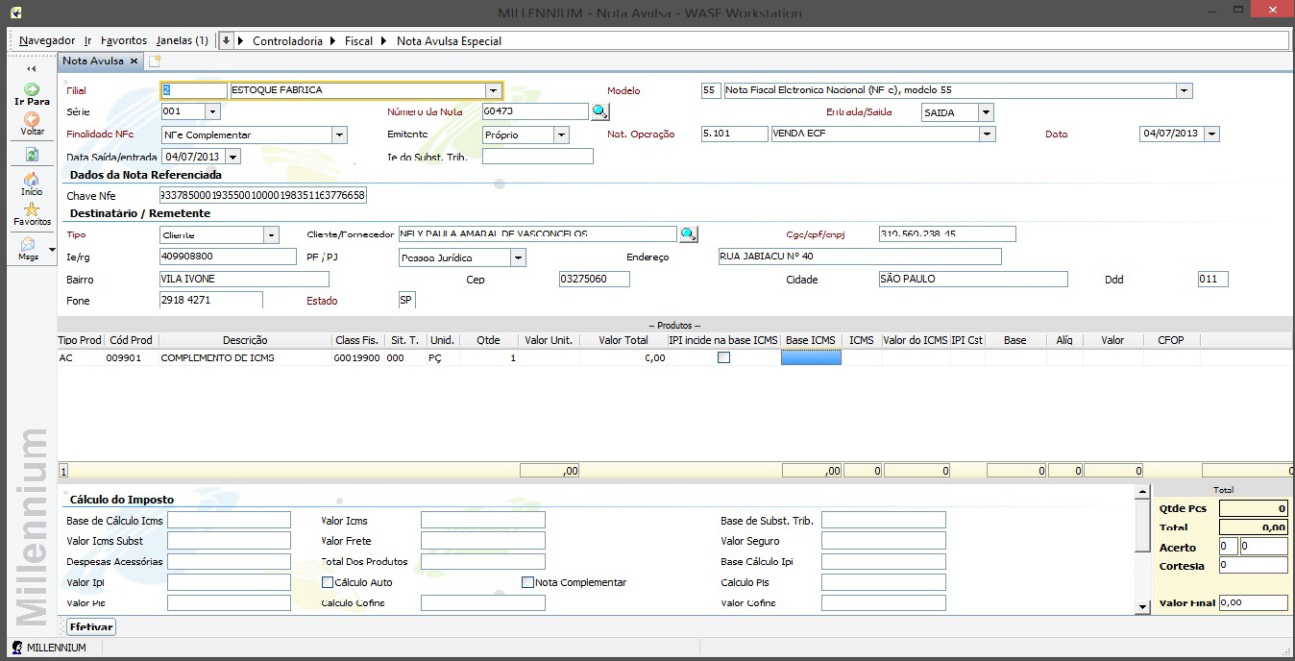Open Favoritos star icon in sidebar
The image size is (1295, 661).
click(x=31, y=208)
